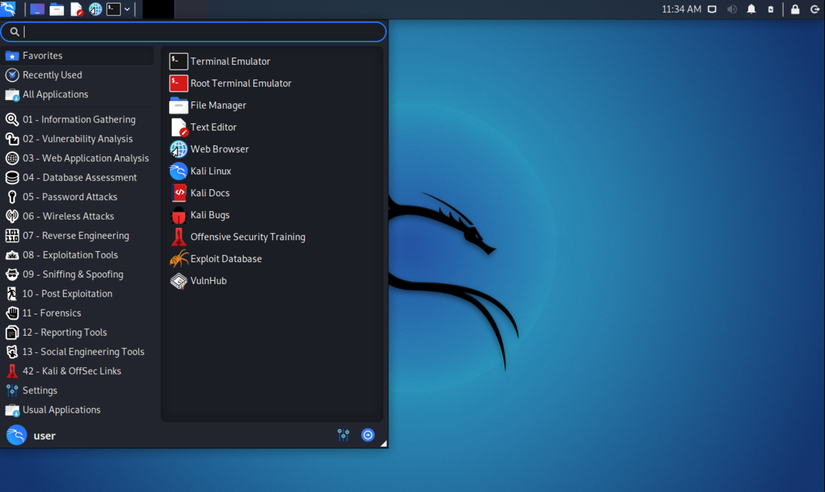Open 04 - Database Assessment category
Image resolution: width=825 pixels, height=492 pixels.
(77, 177)
